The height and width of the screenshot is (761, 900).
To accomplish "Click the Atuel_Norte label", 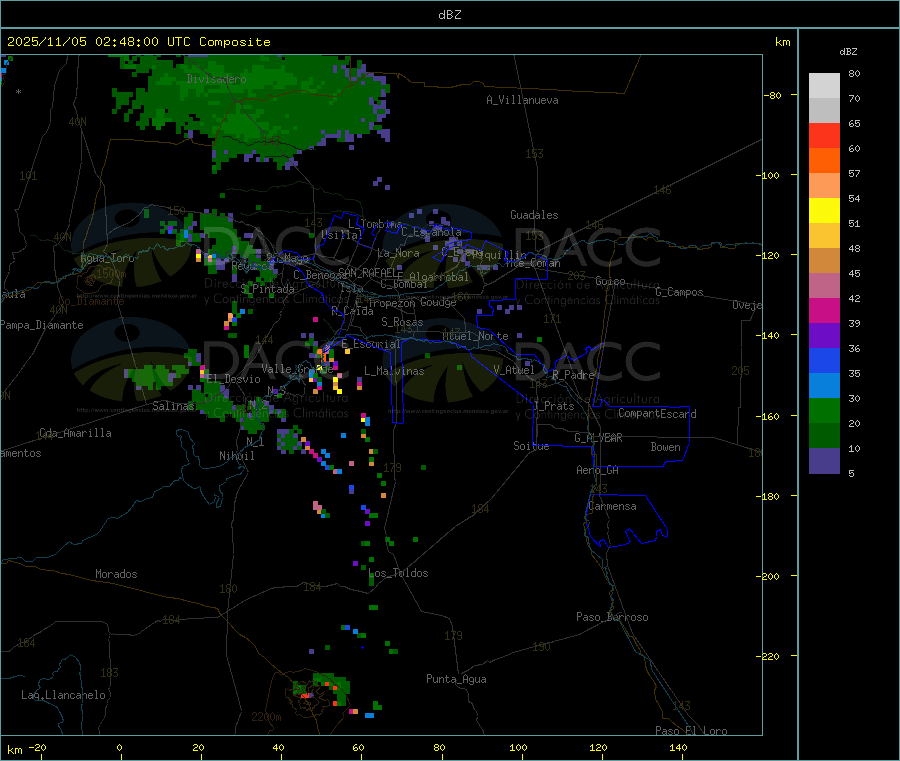I will (475, 336).
